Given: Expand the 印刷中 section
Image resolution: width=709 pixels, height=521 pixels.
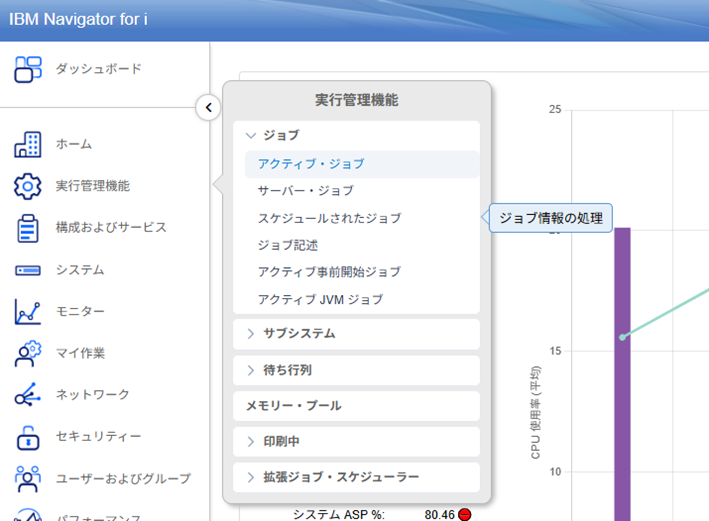Looking at the screenshot, I should point(356,441).
